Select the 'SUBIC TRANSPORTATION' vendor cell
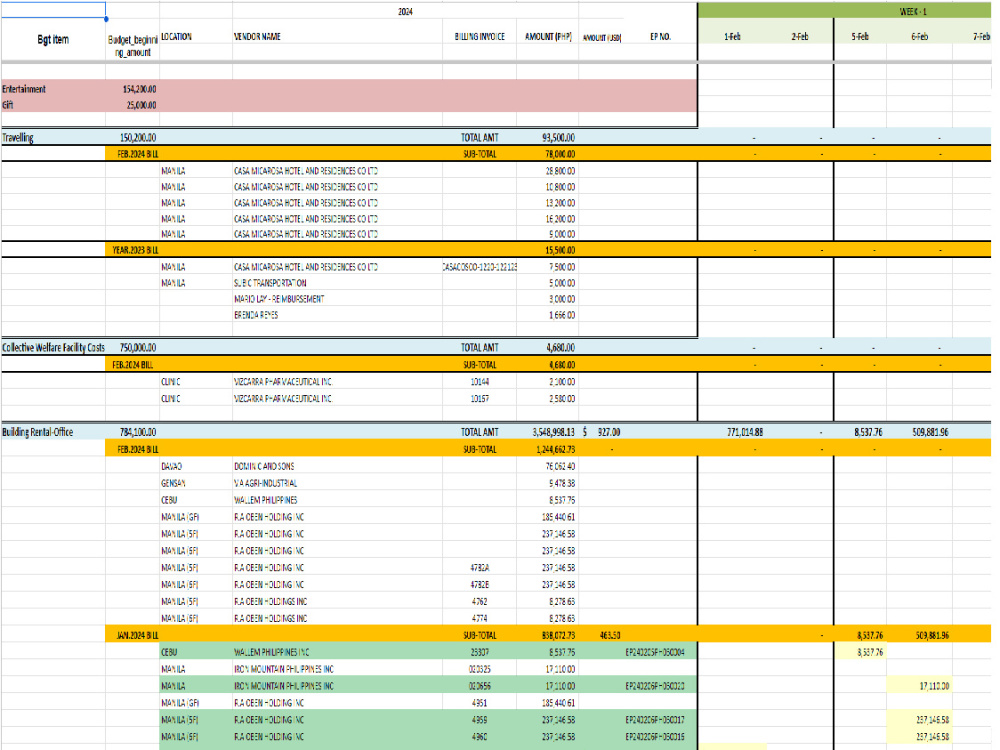The height and width of the screenshot is (750, 1000). 270,283
